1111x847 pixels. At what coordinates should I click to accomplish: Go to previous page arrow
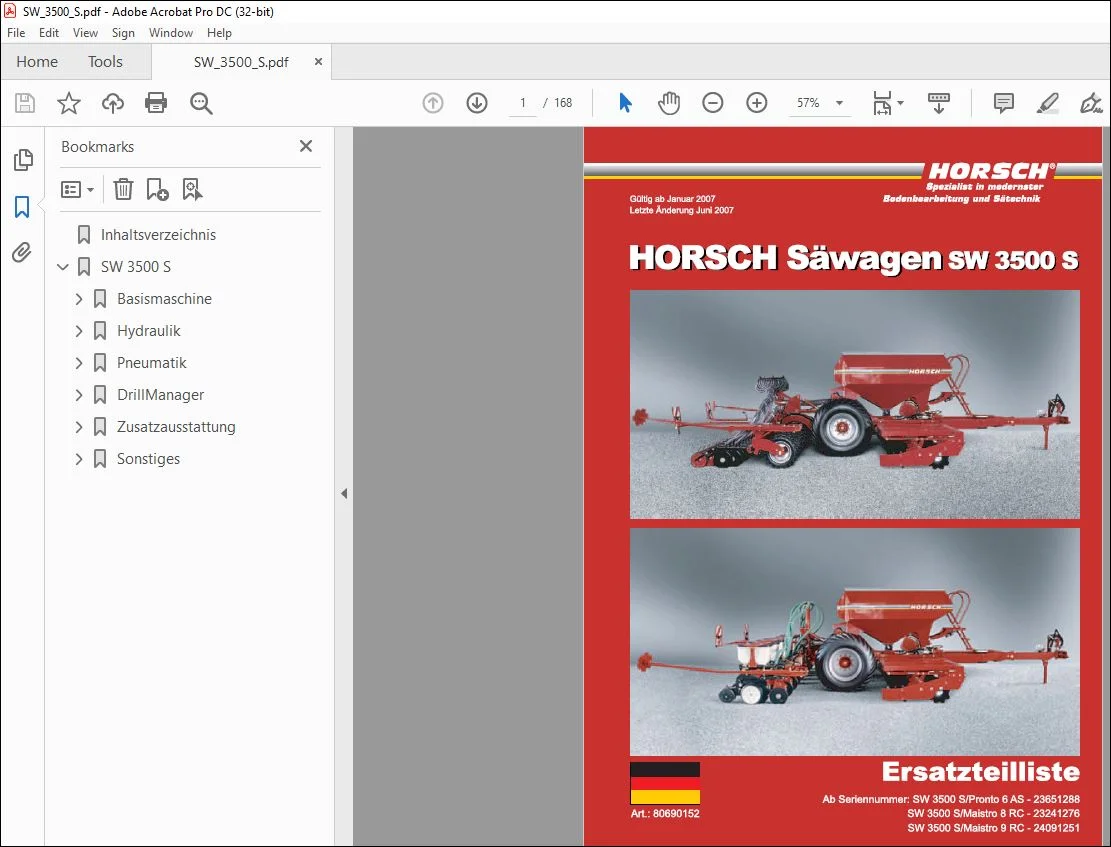pos(433,103)
